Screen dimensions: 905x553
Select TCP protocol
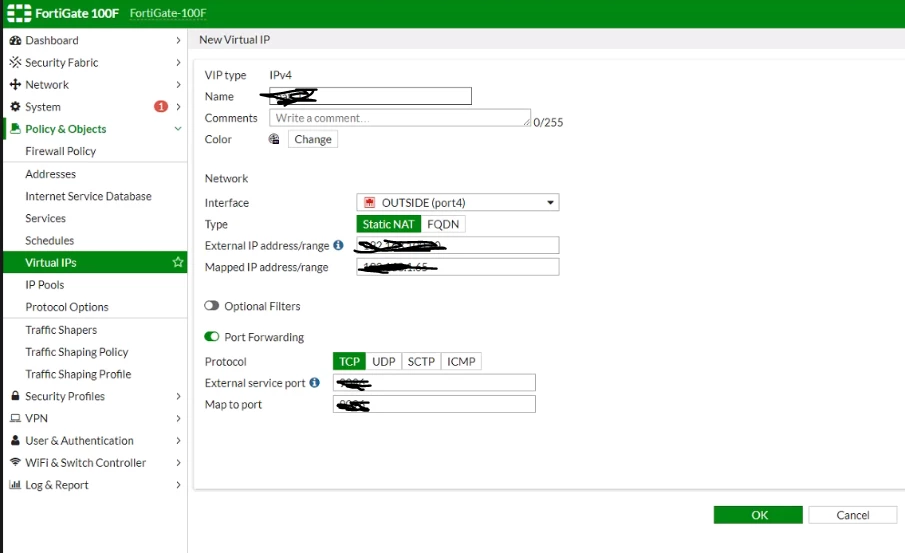349,361
